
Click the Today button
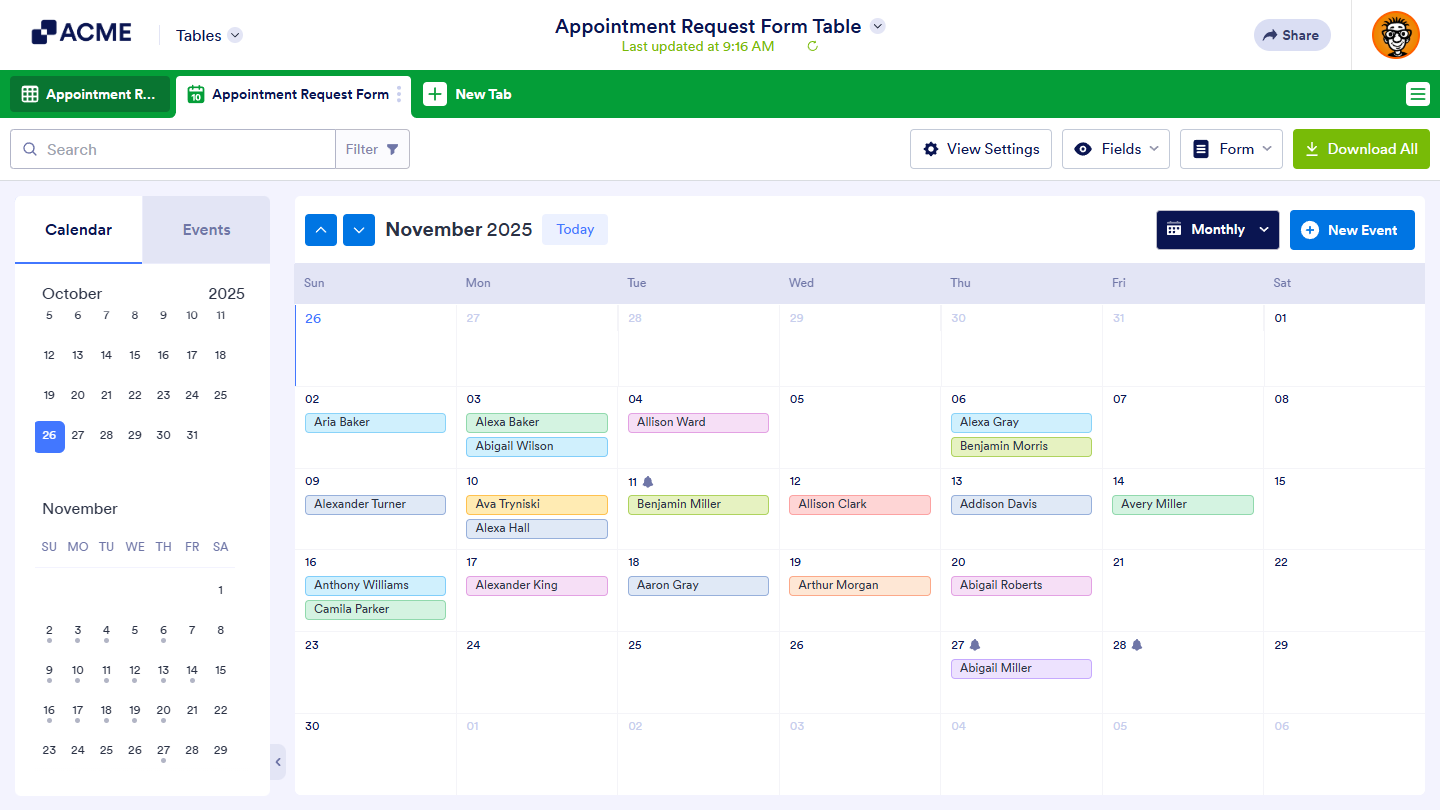pyautogui.click(x=575, y=229)
